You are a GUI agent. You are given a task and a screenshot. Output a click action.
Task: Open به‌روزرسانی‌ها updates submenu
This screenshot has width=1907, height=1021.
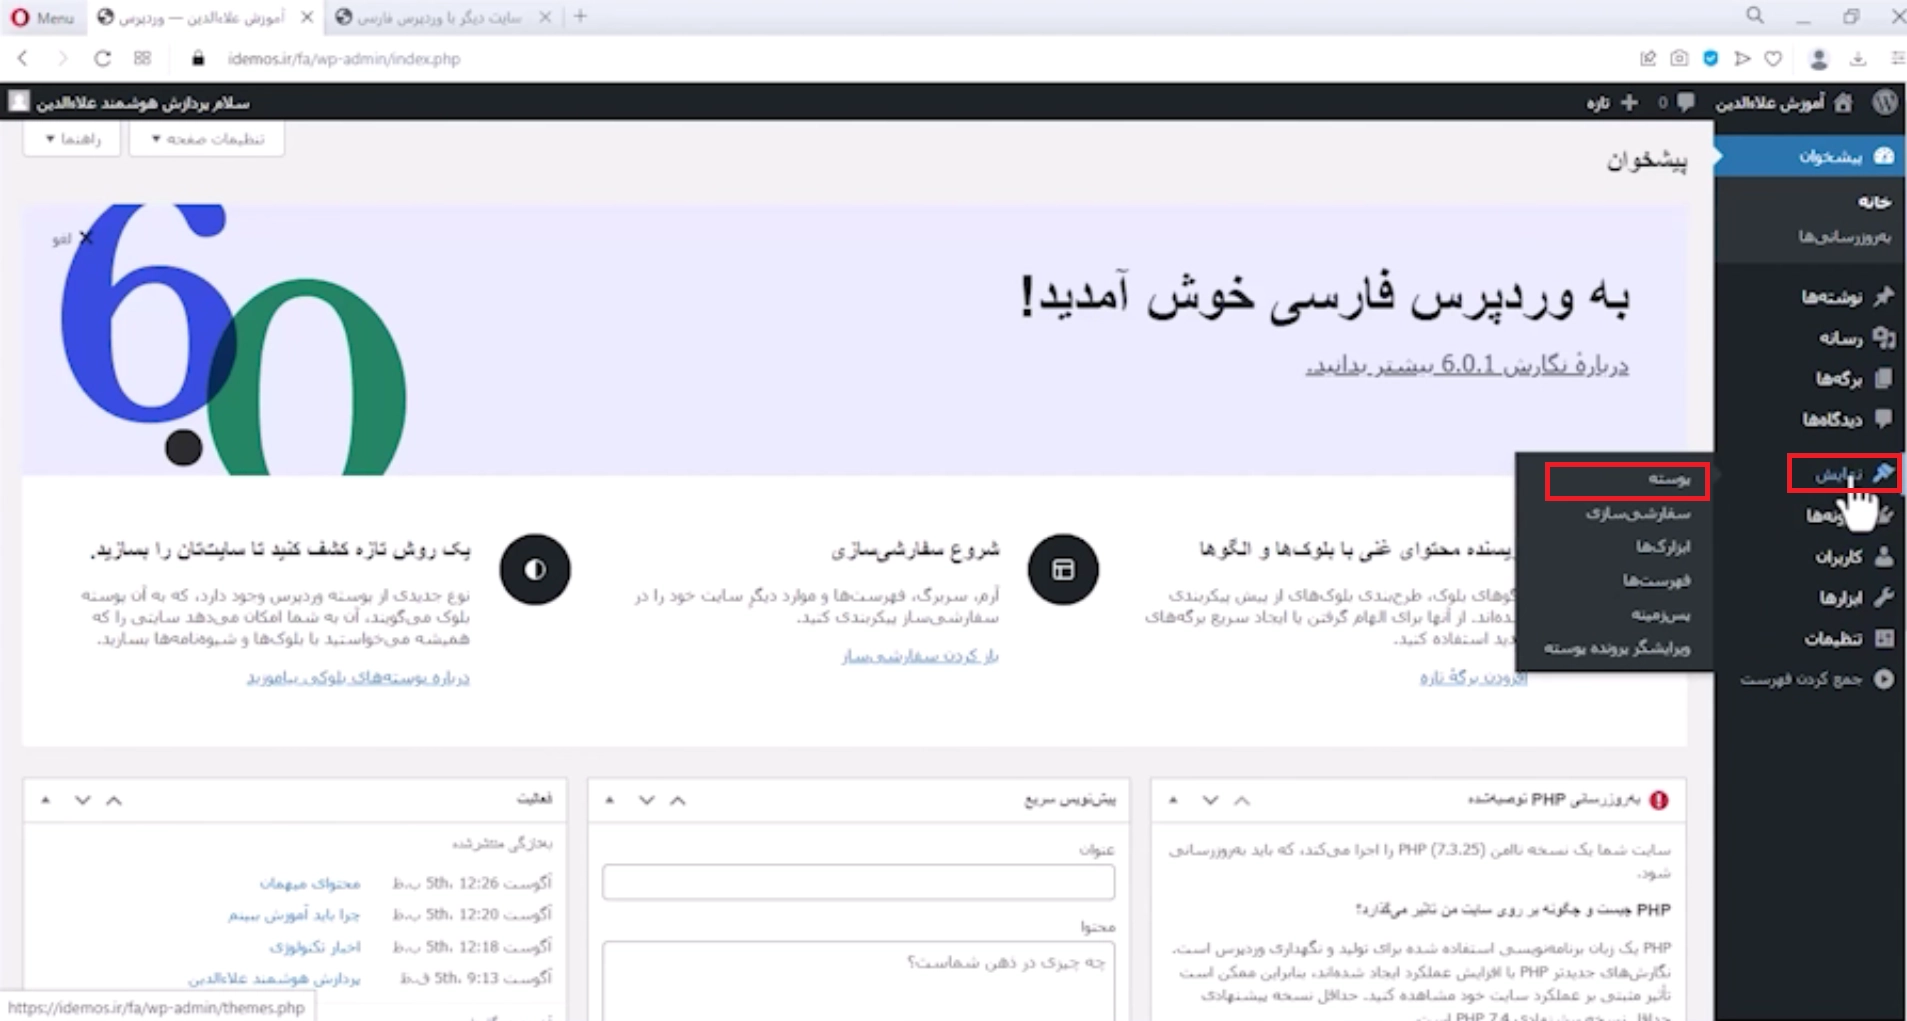pyautogui.click(x=1845, y=236)
